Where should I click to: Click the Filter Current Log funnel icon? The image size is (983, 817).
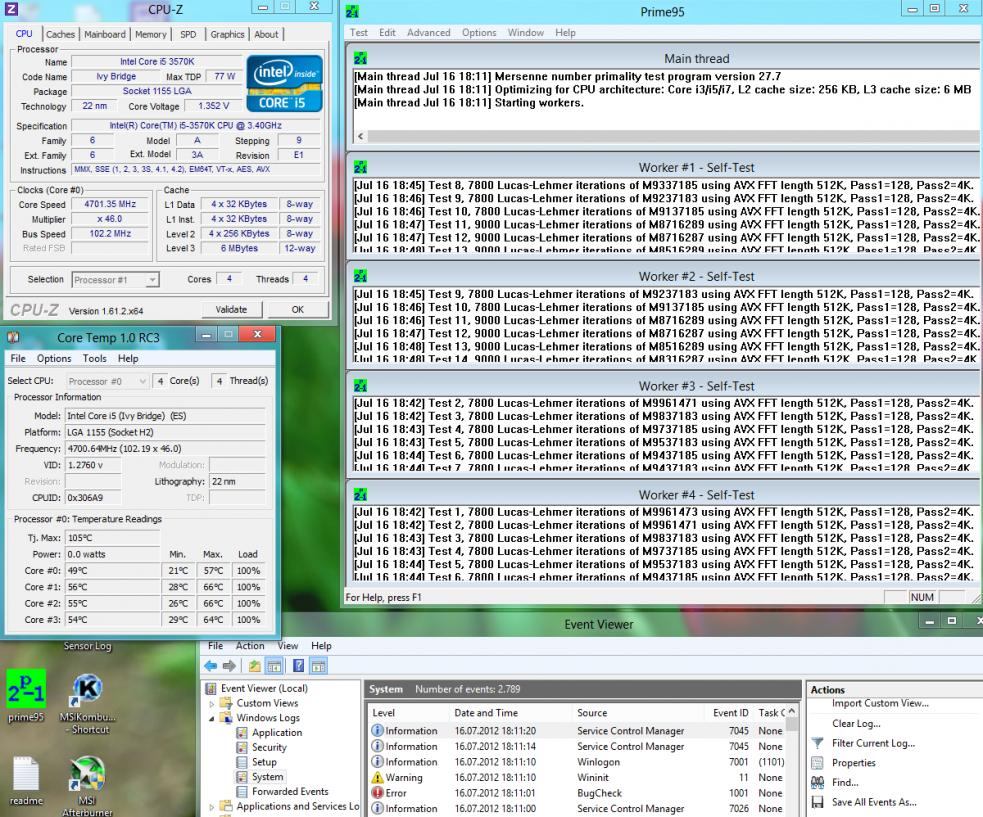(817, 743)
